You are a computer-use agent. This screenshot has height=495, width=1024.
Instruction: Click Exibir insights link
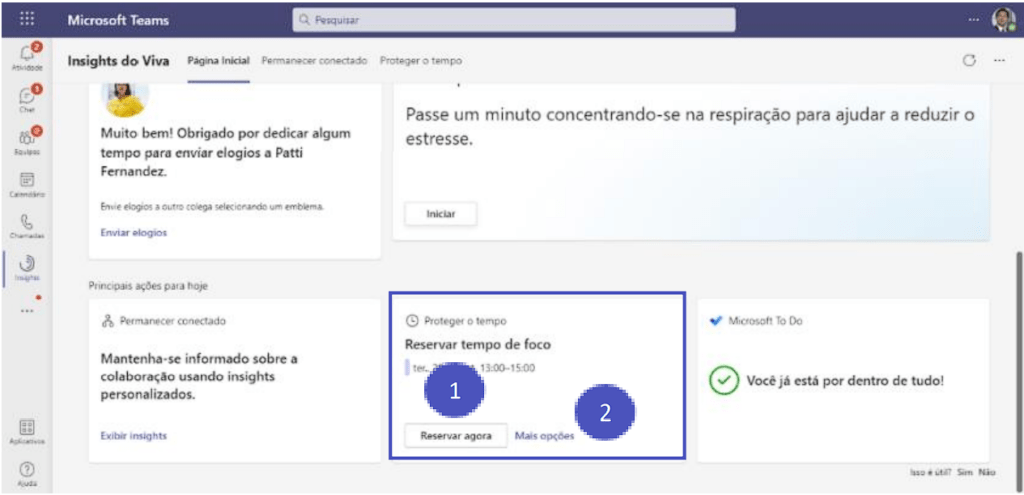tap(134, 436)
